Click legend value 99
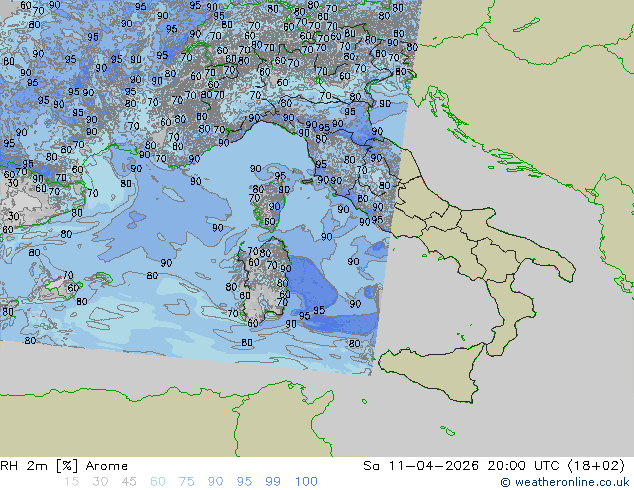Viewport: 634px width, 490px height. (273, 482)
